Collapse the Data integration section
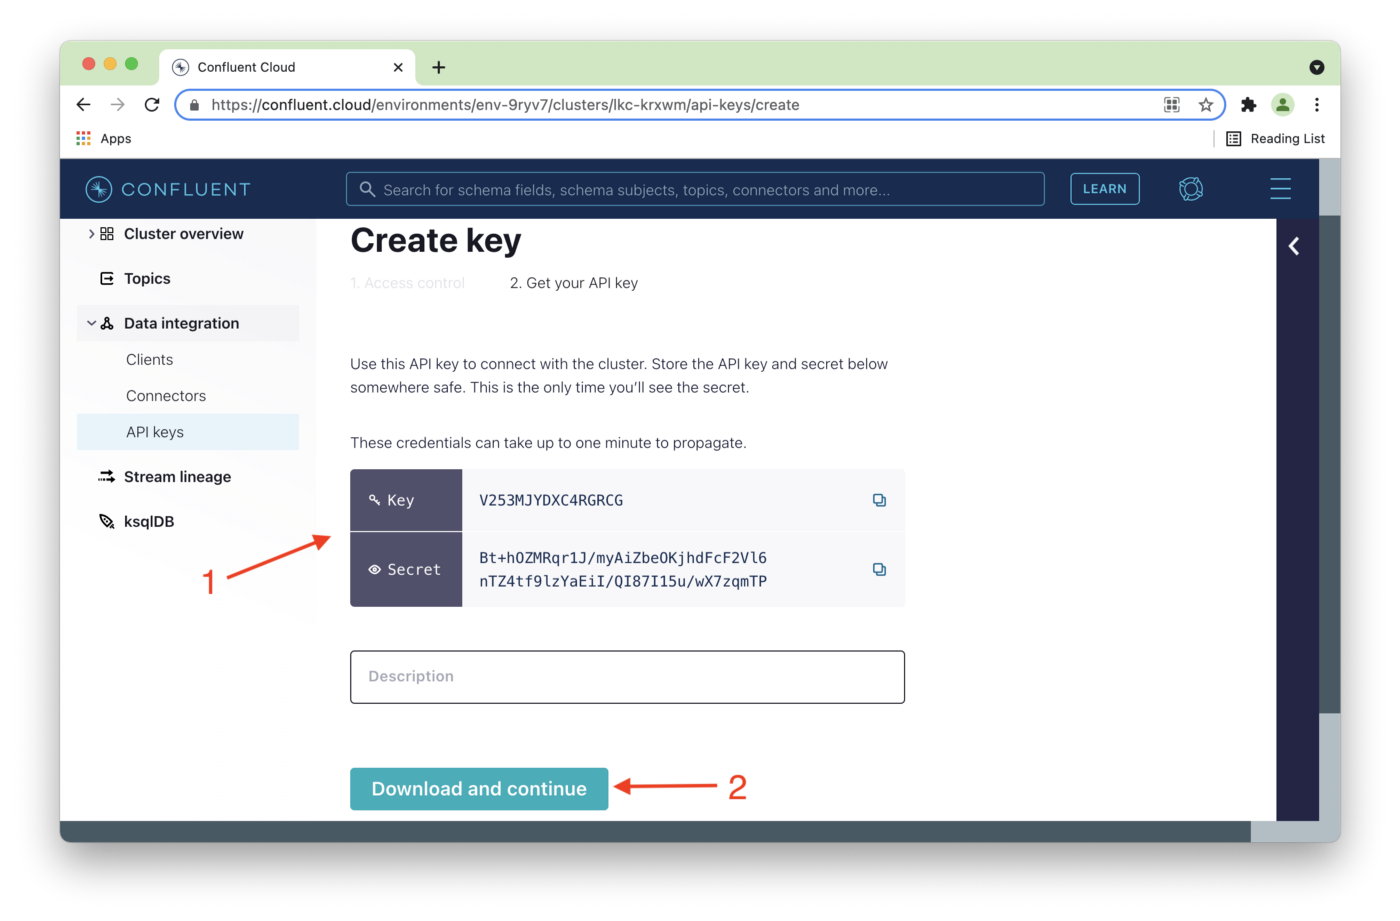This screenshot has width=1400, height=921. [91, 323]
